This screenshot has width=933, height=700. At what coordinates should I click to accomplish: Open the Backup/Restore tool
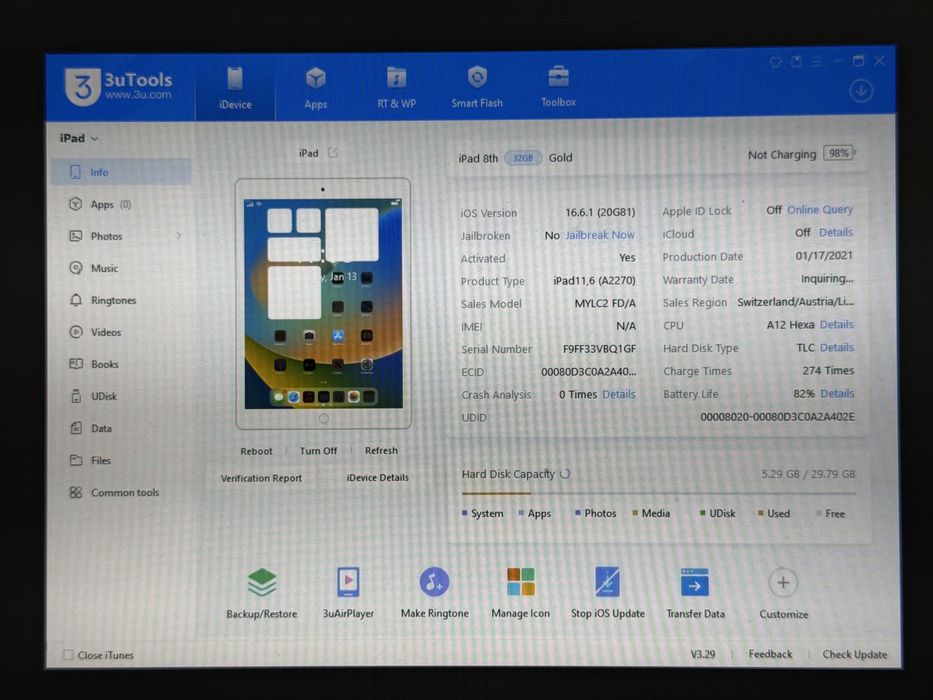(262, 592)
